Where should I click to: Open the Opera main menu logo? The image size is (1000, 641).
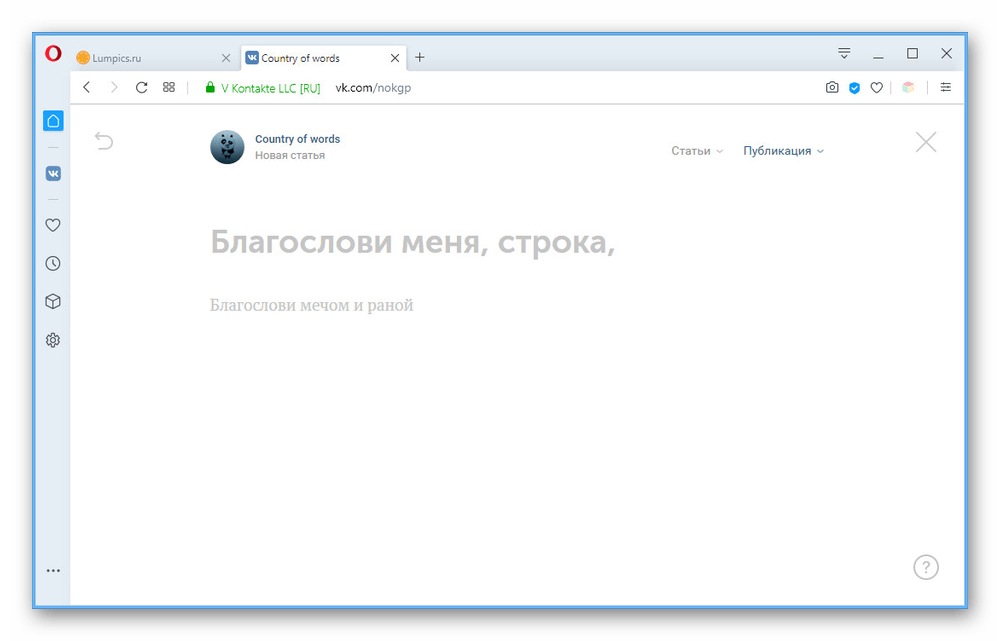pos(54,54)
